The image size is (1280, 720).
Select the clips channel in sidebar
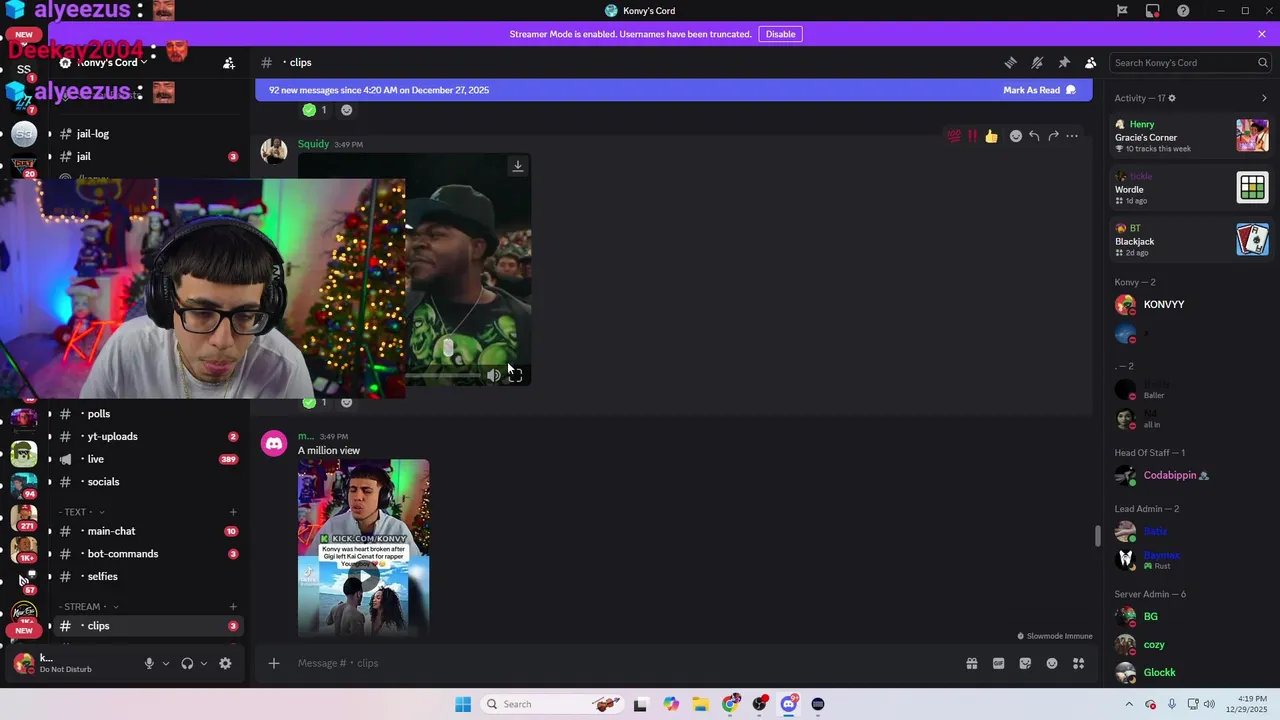[x=147, y=626]
